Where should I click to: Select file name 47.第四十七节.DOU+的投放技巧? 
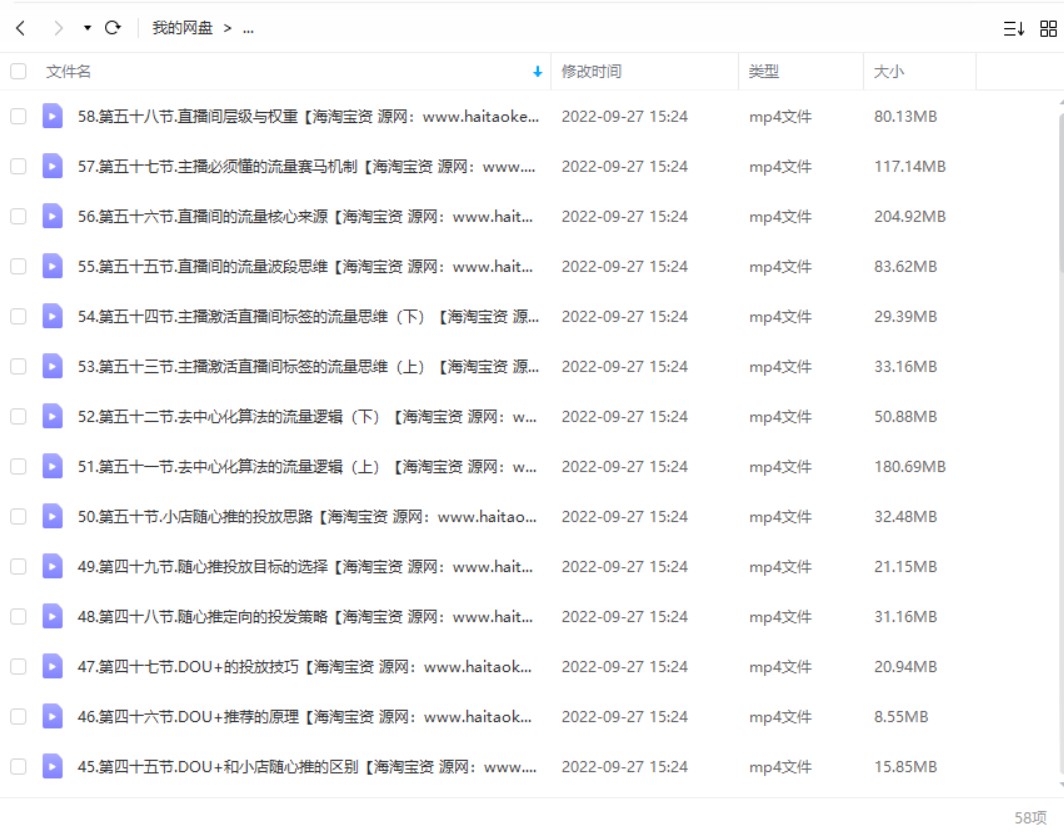pos(305,667)
